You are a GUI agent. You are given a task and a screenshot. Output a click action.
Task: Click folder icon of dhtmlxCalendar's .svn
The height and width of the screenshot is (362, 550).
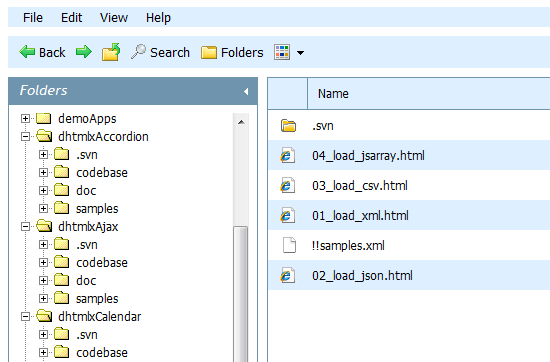(x=62, y=334)
